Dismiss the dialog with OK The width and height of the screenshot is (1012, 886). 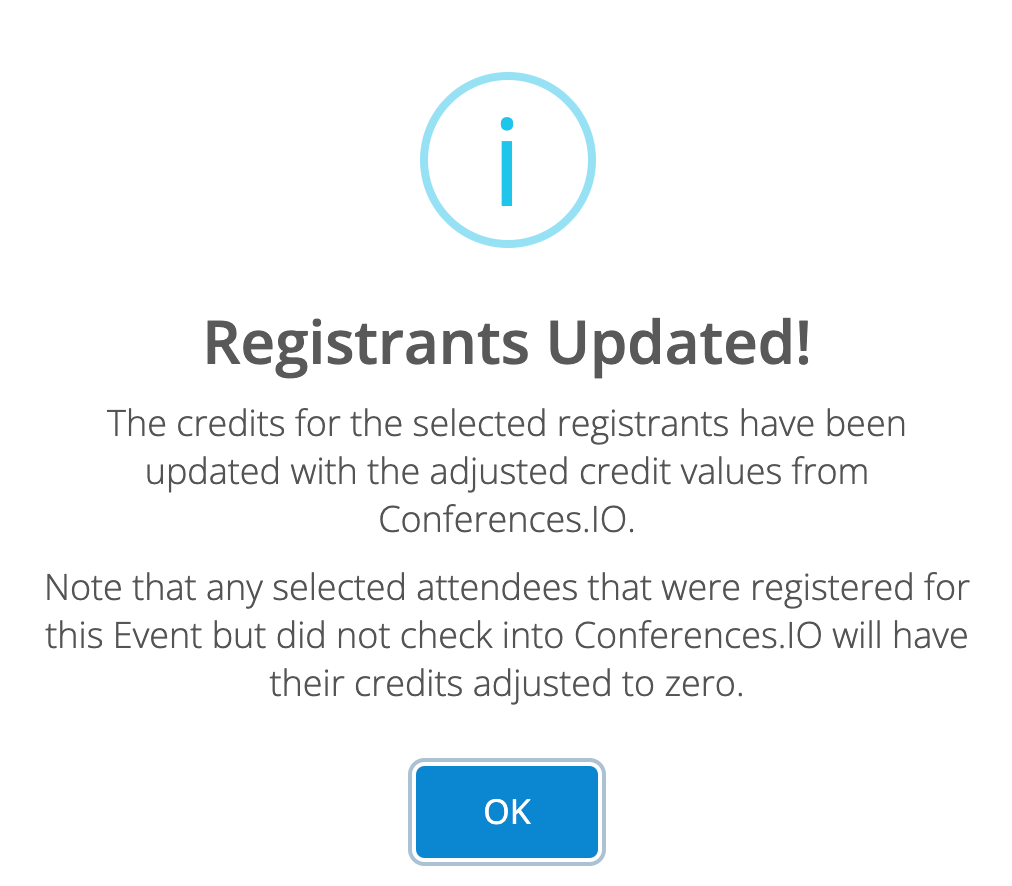[507, 811]
